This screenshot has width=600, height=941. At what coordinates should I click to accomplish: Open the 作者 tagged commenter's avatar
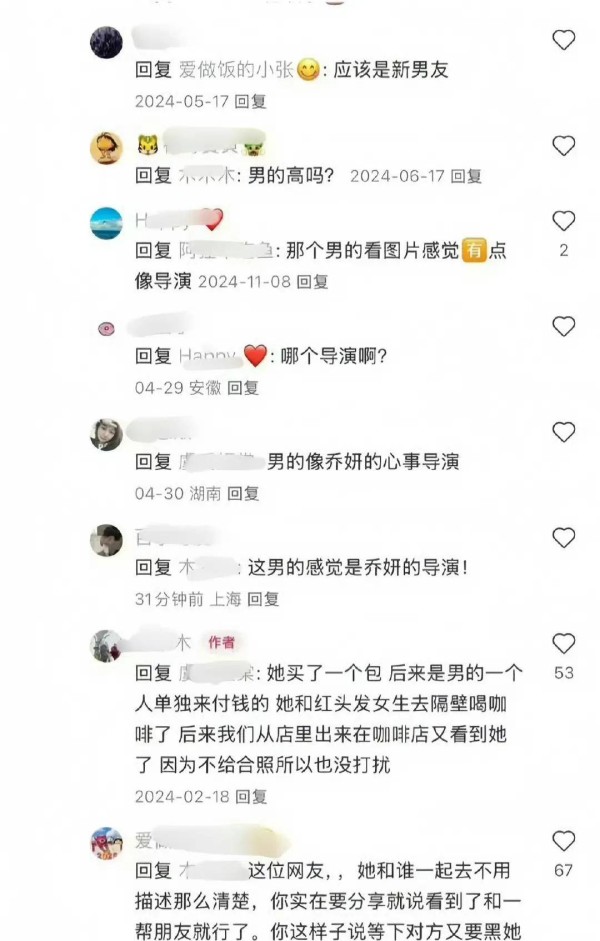click(x=106, y=646)
